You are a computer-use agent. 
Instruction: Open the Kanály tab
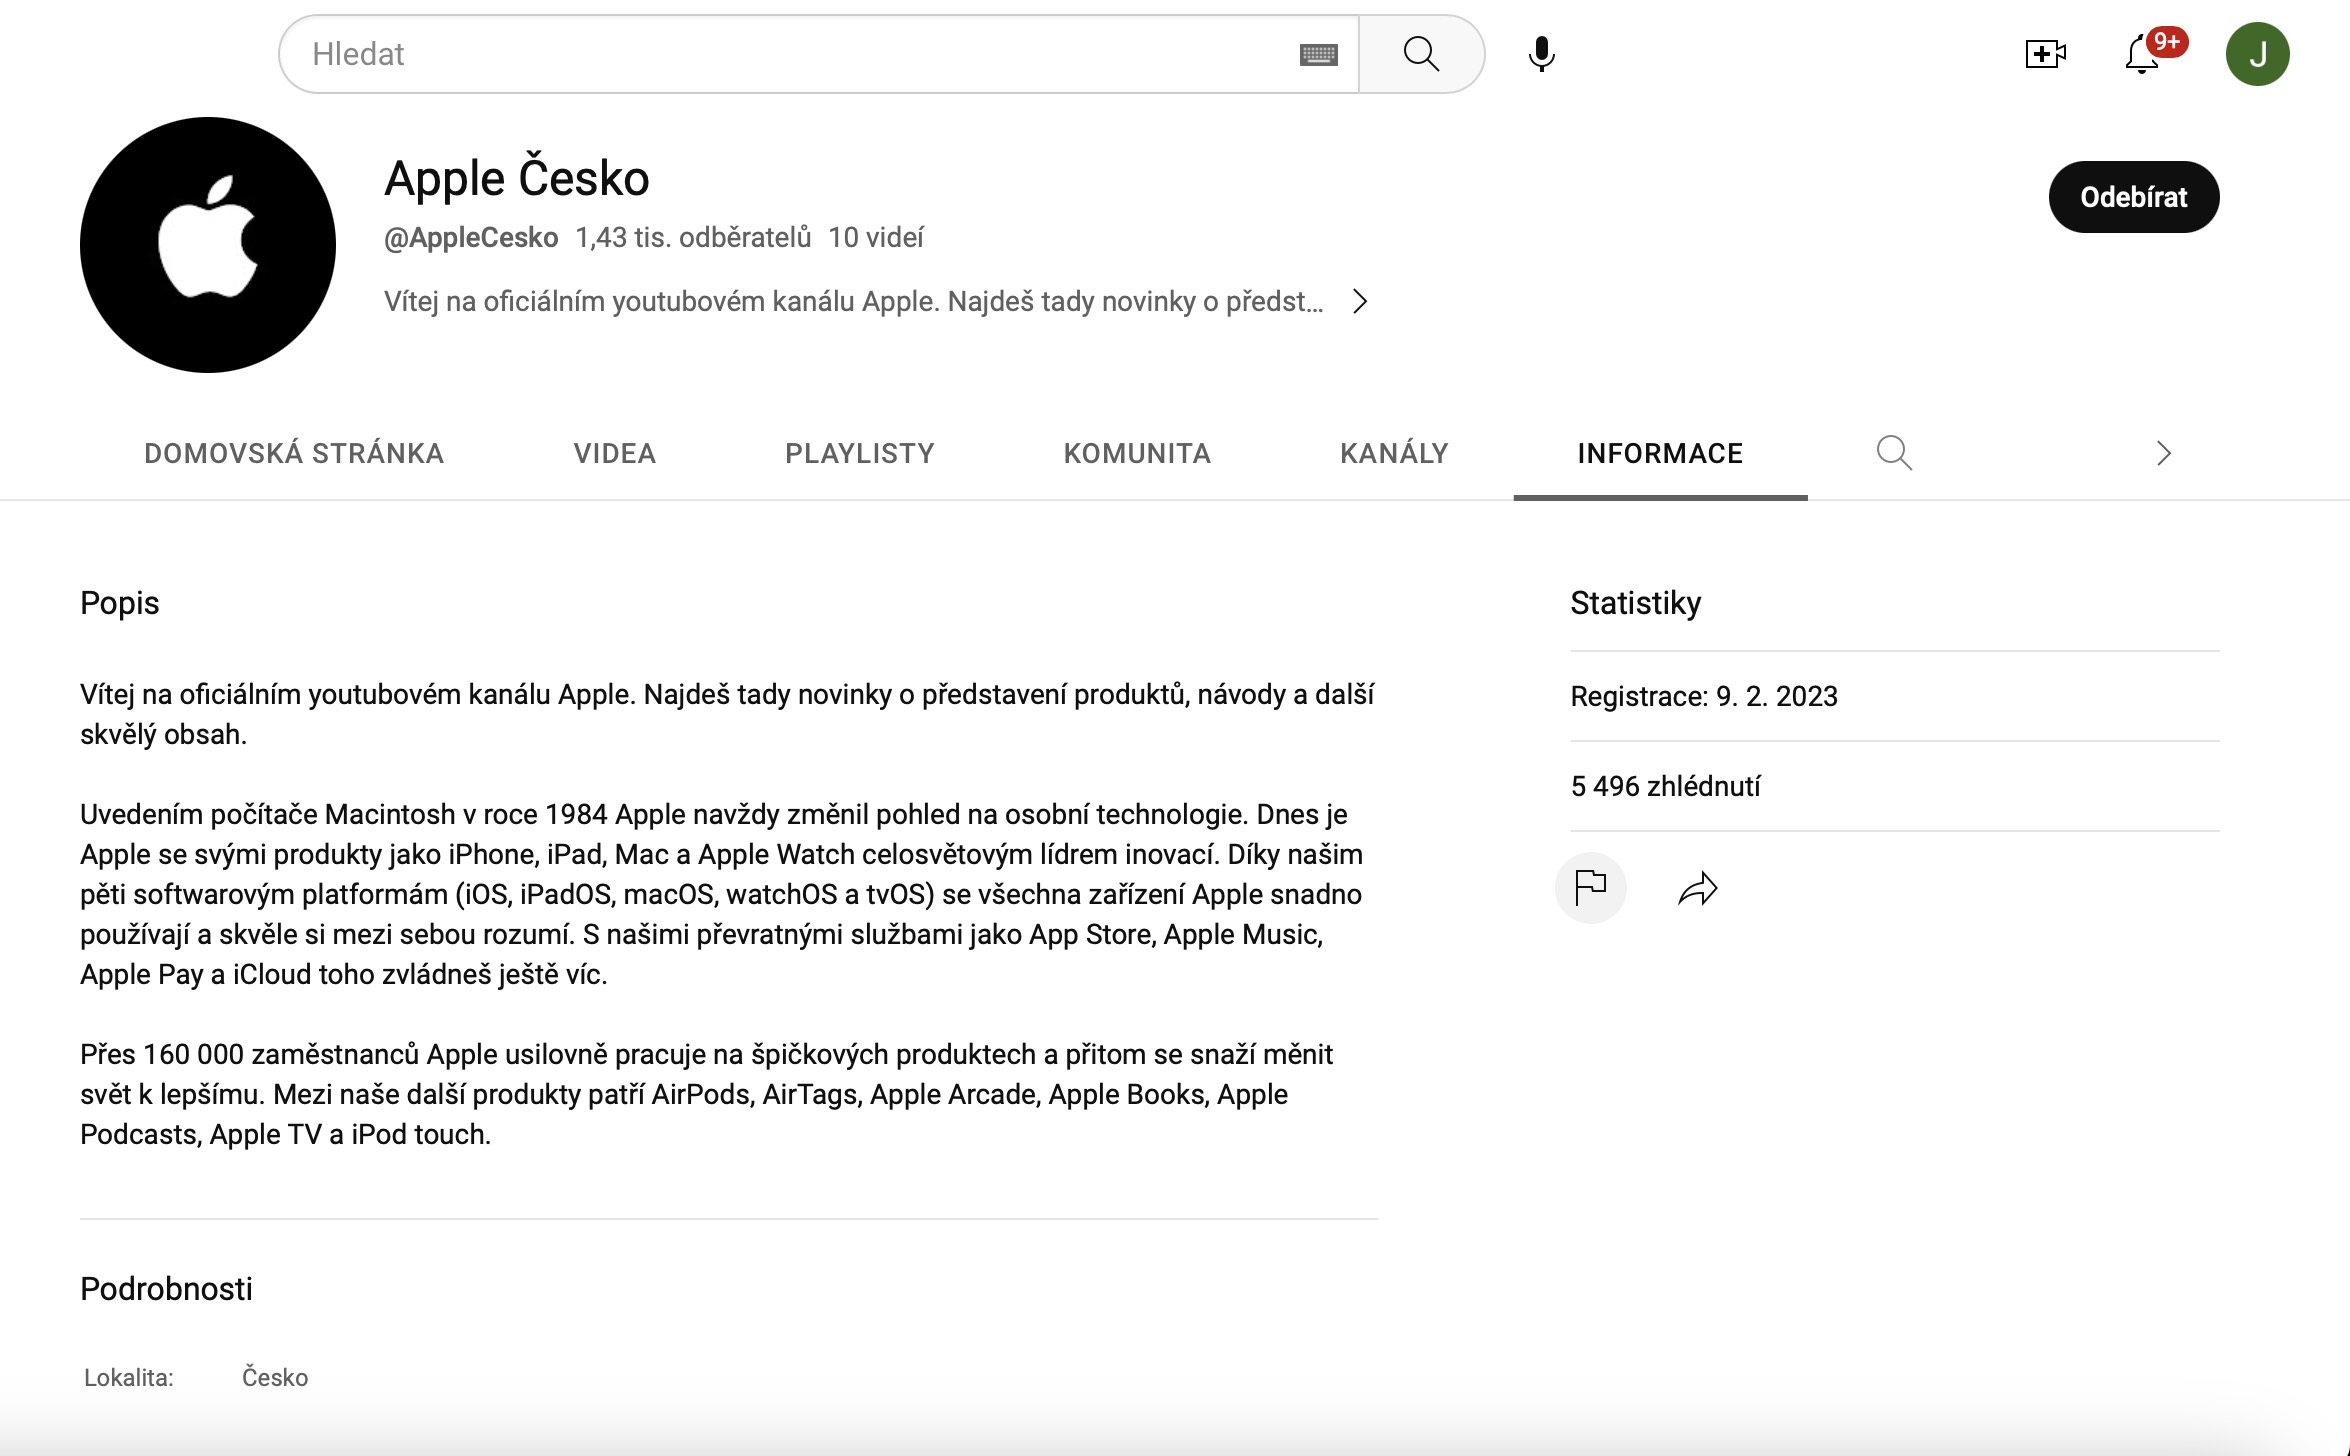tap(1394, 453)
